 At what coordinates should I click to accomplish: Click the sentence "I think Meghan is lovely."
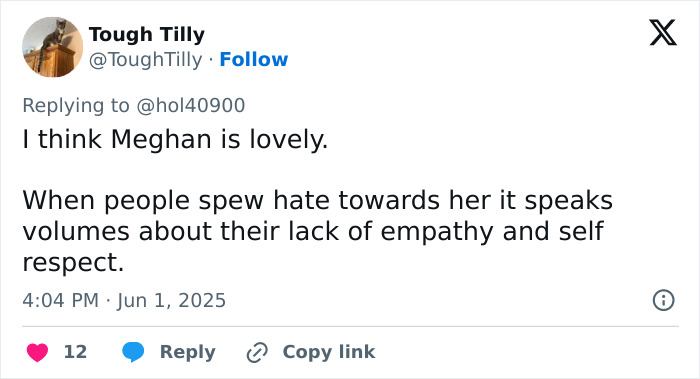175,139
